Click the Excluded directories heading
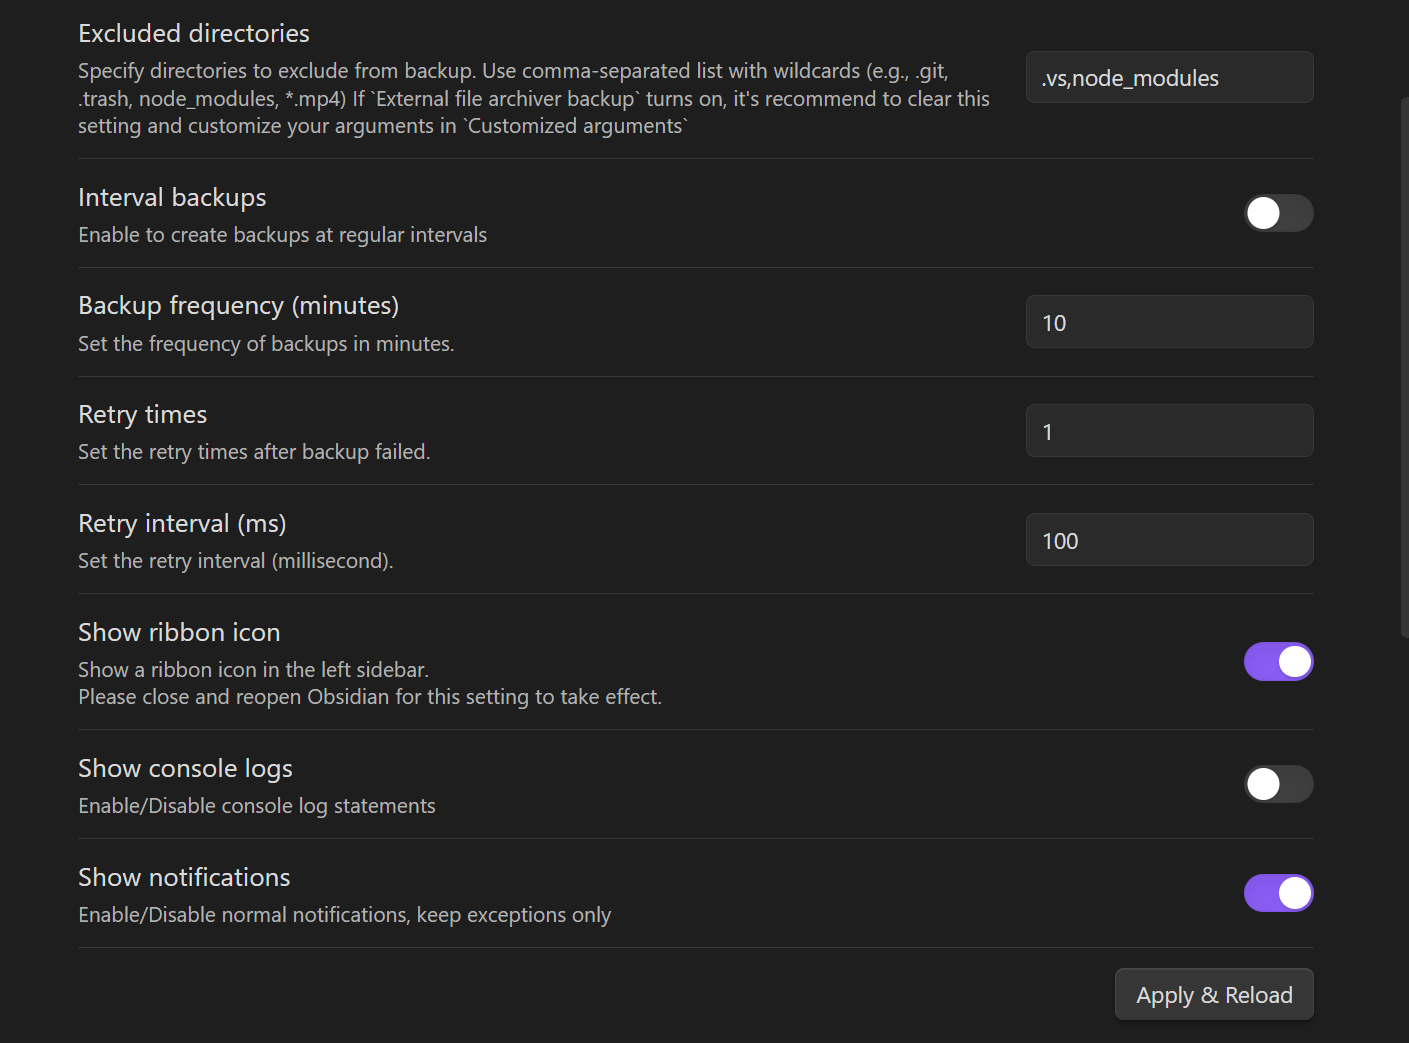1409x1043 pixels. [193, 33]
